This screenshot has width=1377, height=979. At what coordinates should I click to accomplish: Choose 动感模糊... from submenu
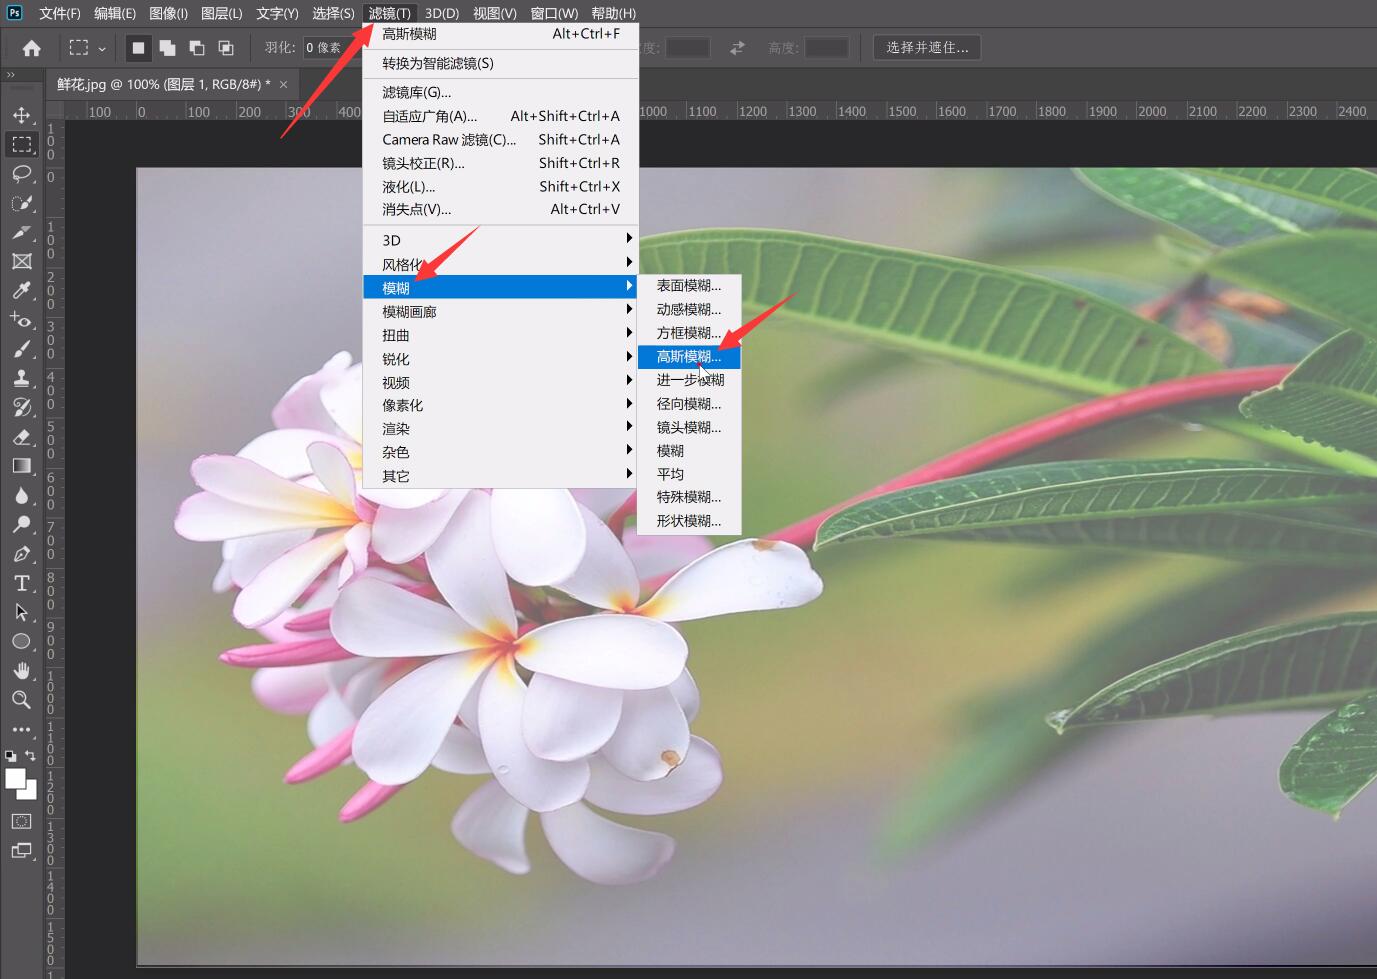(x=689, y=309)
